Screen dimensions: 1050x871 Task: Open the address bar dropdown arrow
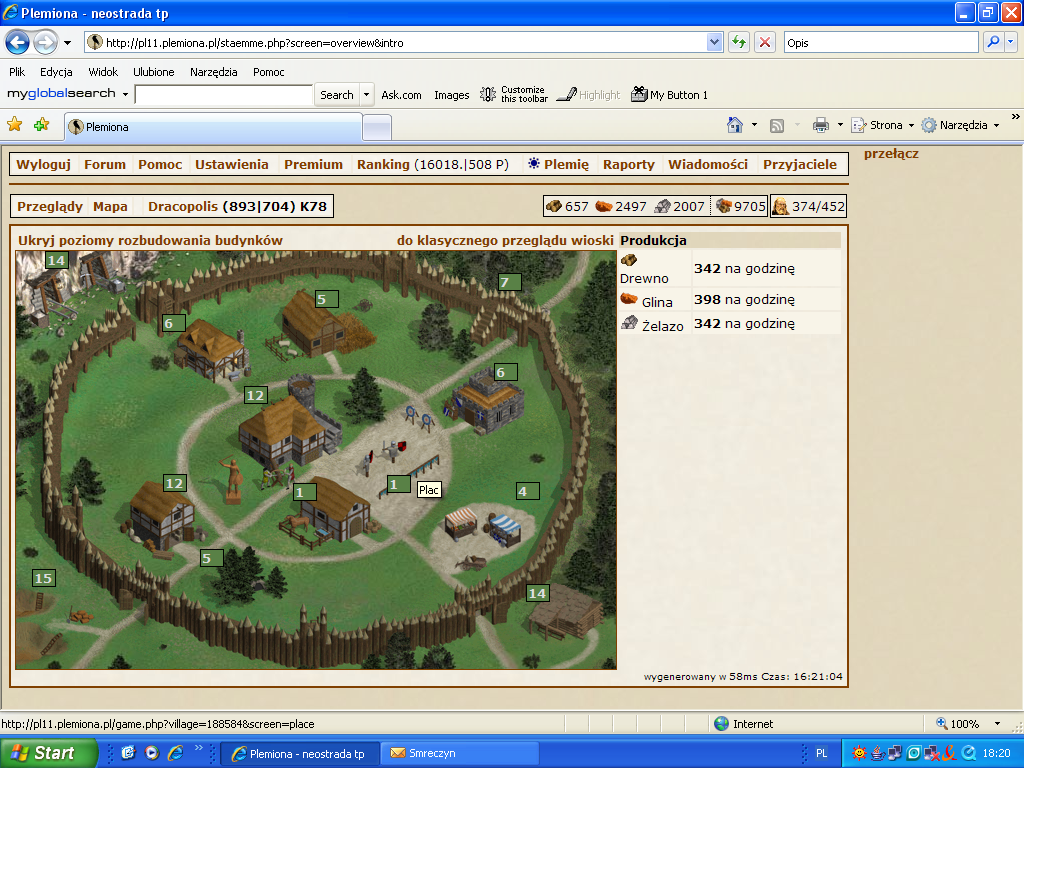click(714, 42)
